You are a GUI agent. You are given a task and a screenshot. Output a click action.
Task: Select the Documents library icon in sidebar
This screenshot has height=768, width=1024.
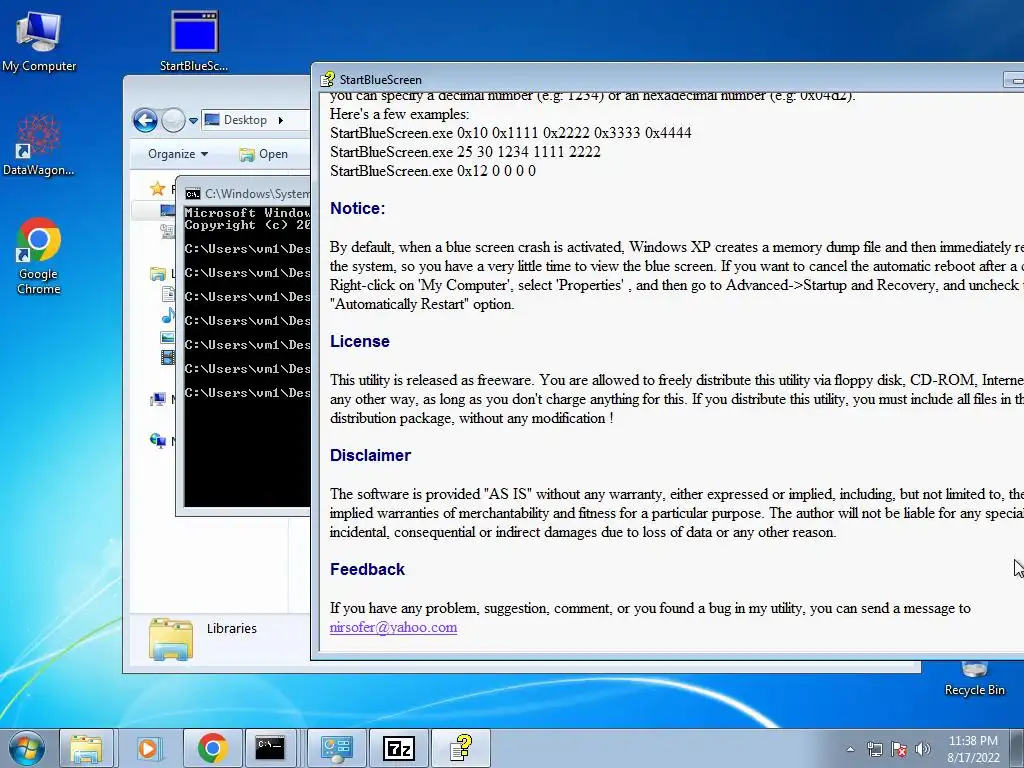pyautogui.click(x=168, y=294)
